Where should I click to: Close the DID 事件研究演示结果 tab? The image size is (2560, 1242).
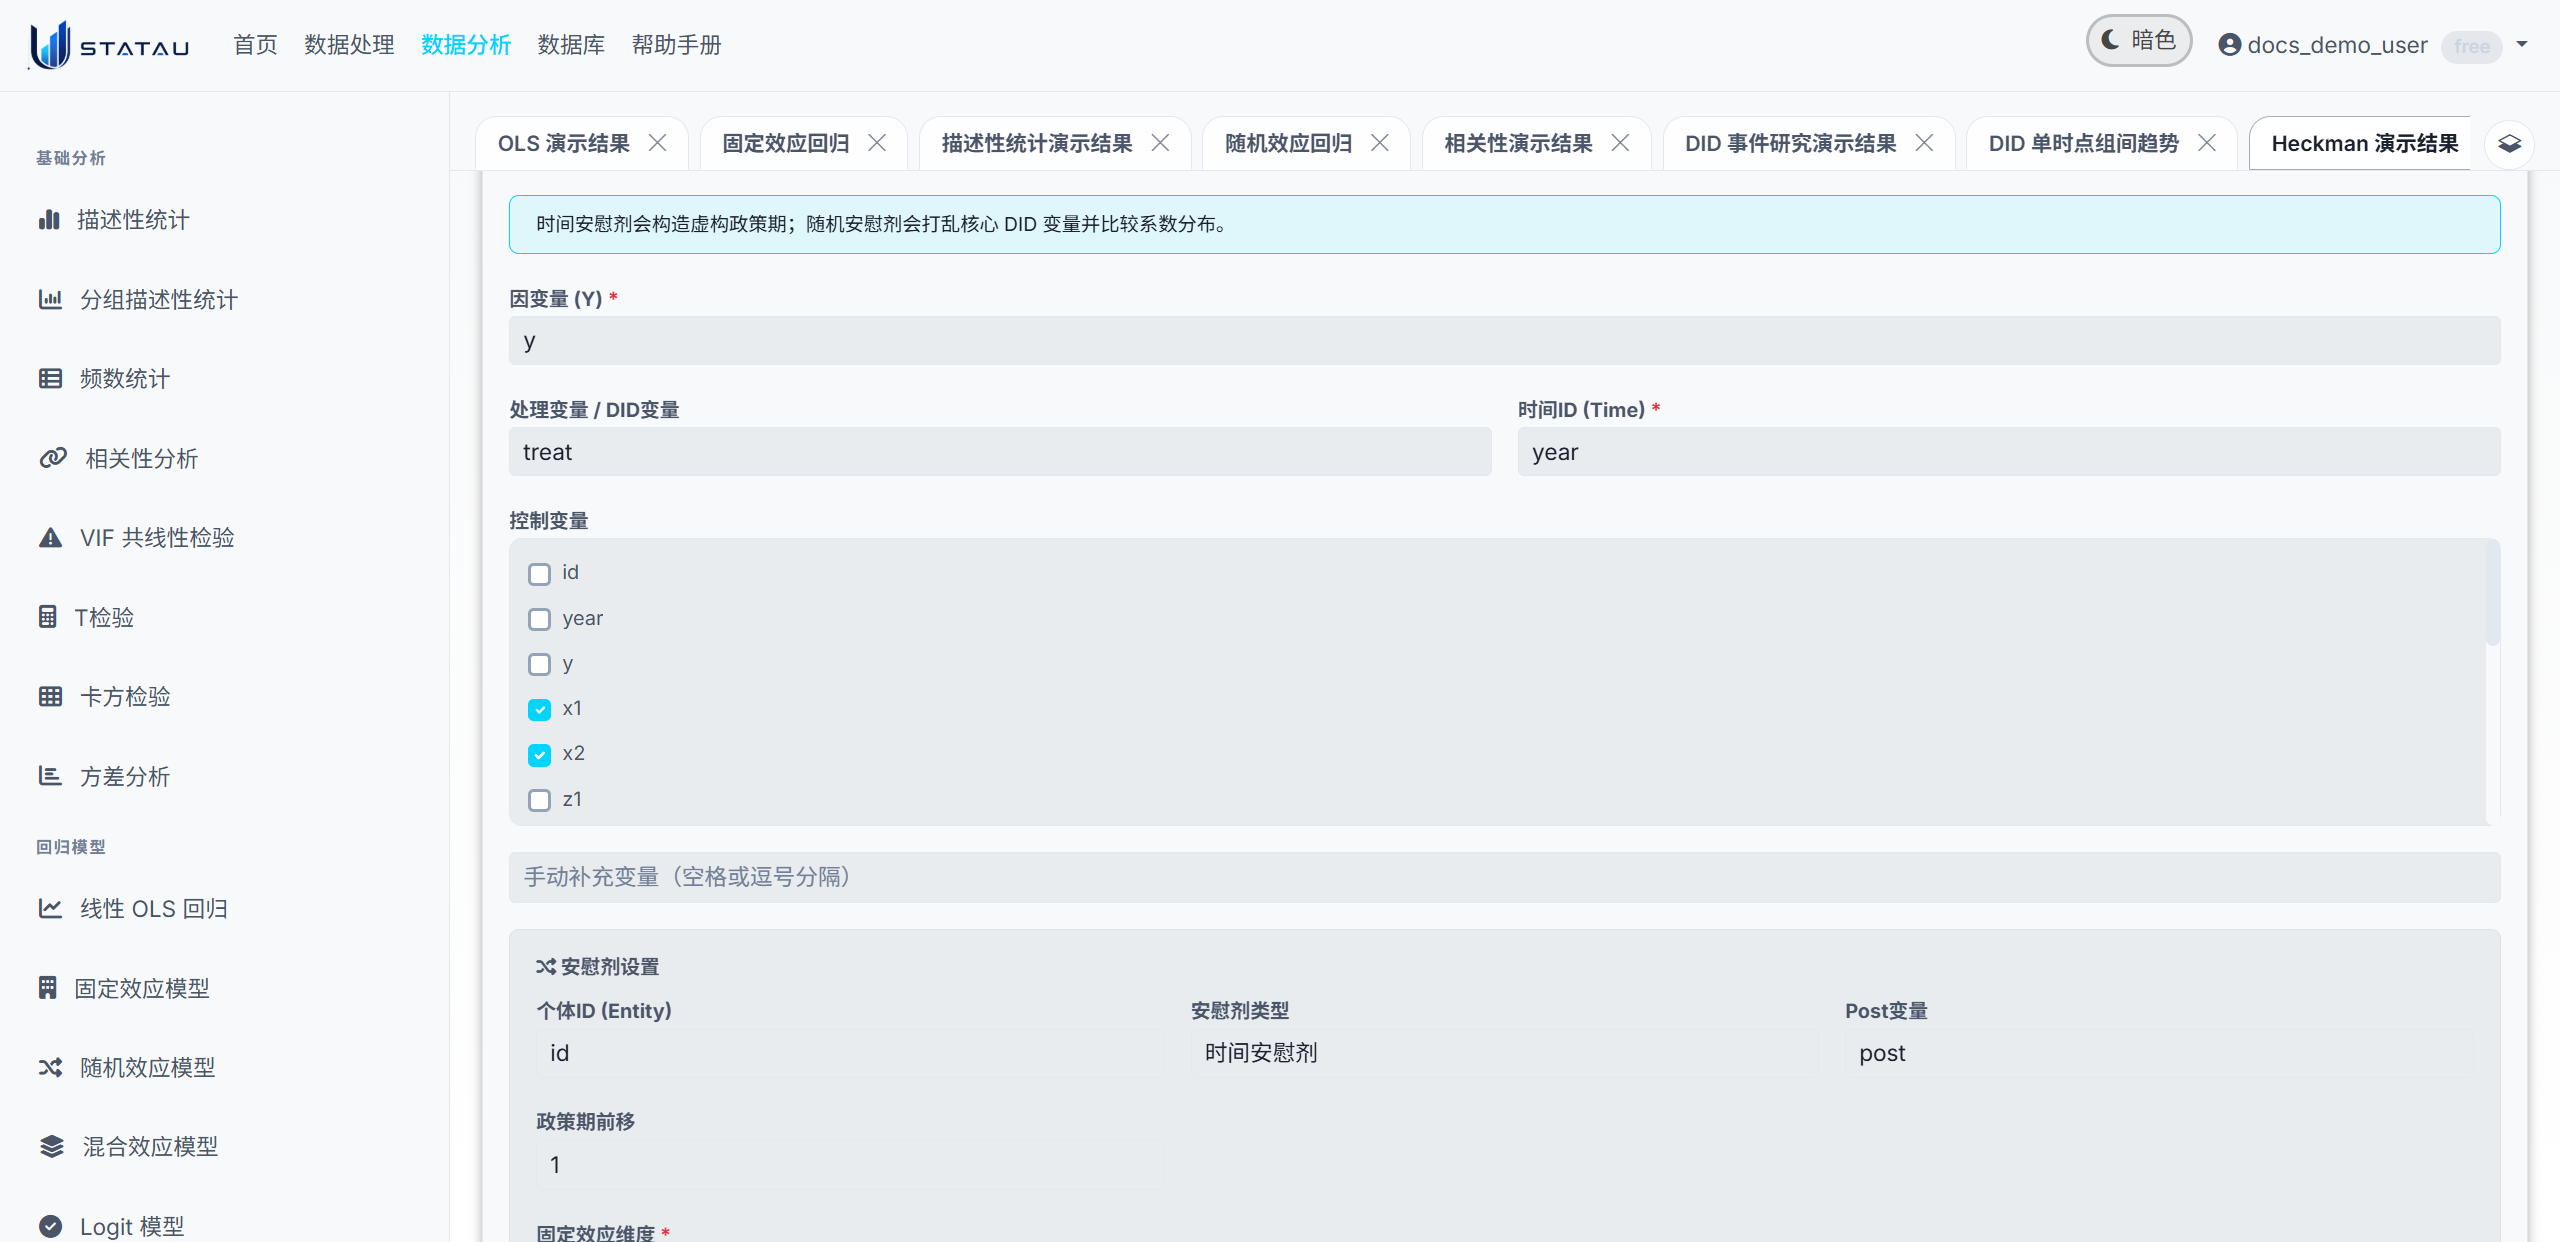click(1923, 143)
